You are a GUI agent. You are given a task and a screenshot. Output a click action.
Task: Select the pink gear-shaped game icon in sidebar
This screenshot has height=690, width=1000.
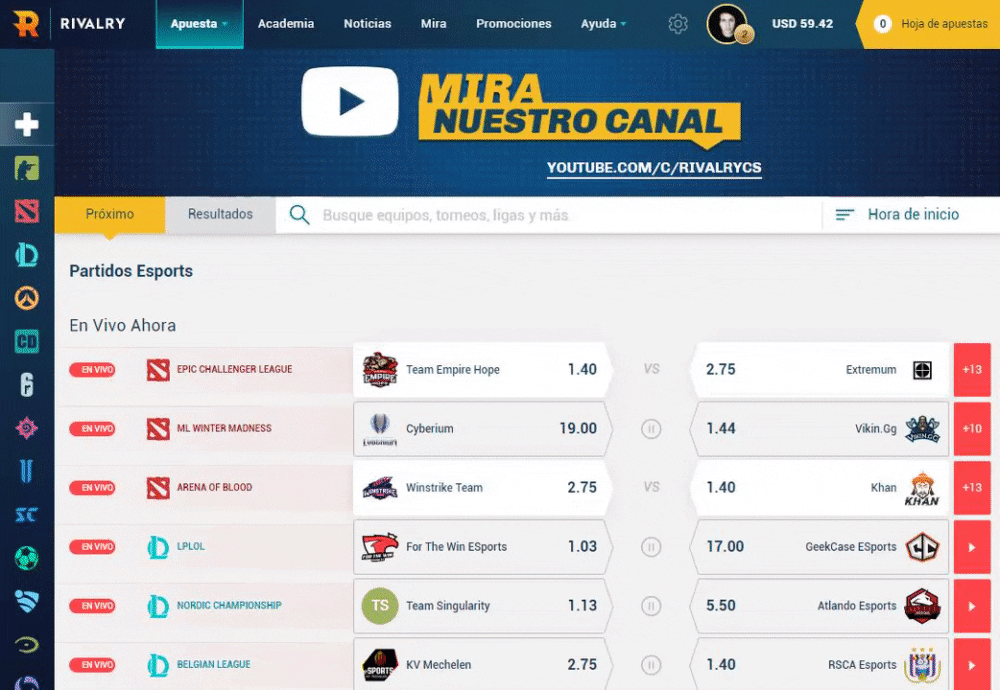click(x=27, y=429)
